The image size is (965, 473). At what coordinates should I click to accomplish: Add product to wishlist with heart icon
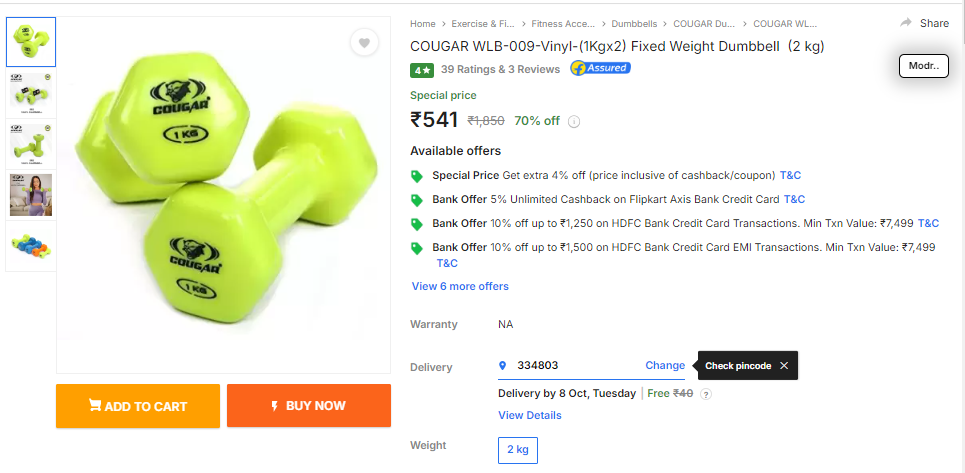coord(364,43)
